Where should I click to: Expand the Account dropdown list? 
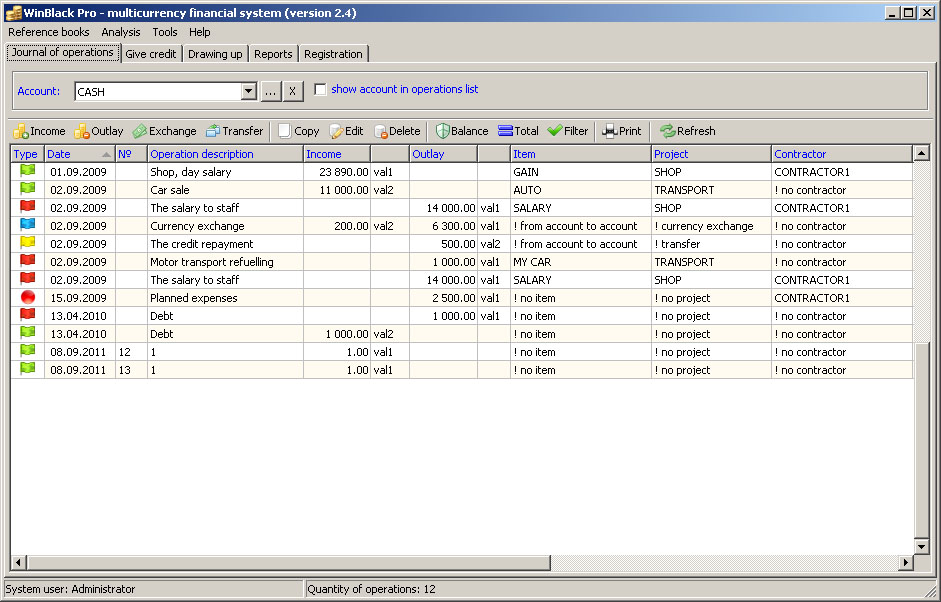coord(249,92)
